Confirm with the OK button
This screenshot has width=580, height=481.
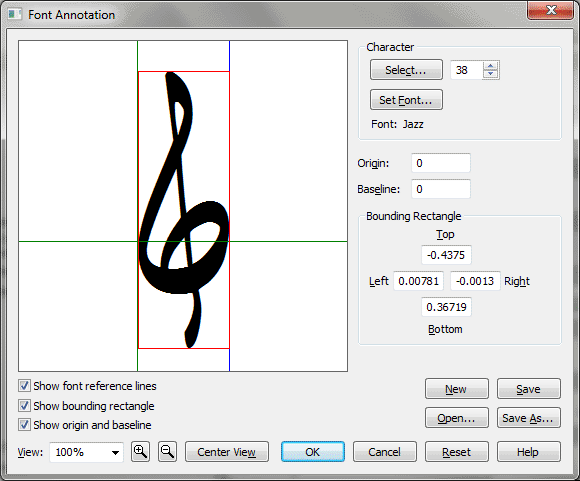pos(313,452)
